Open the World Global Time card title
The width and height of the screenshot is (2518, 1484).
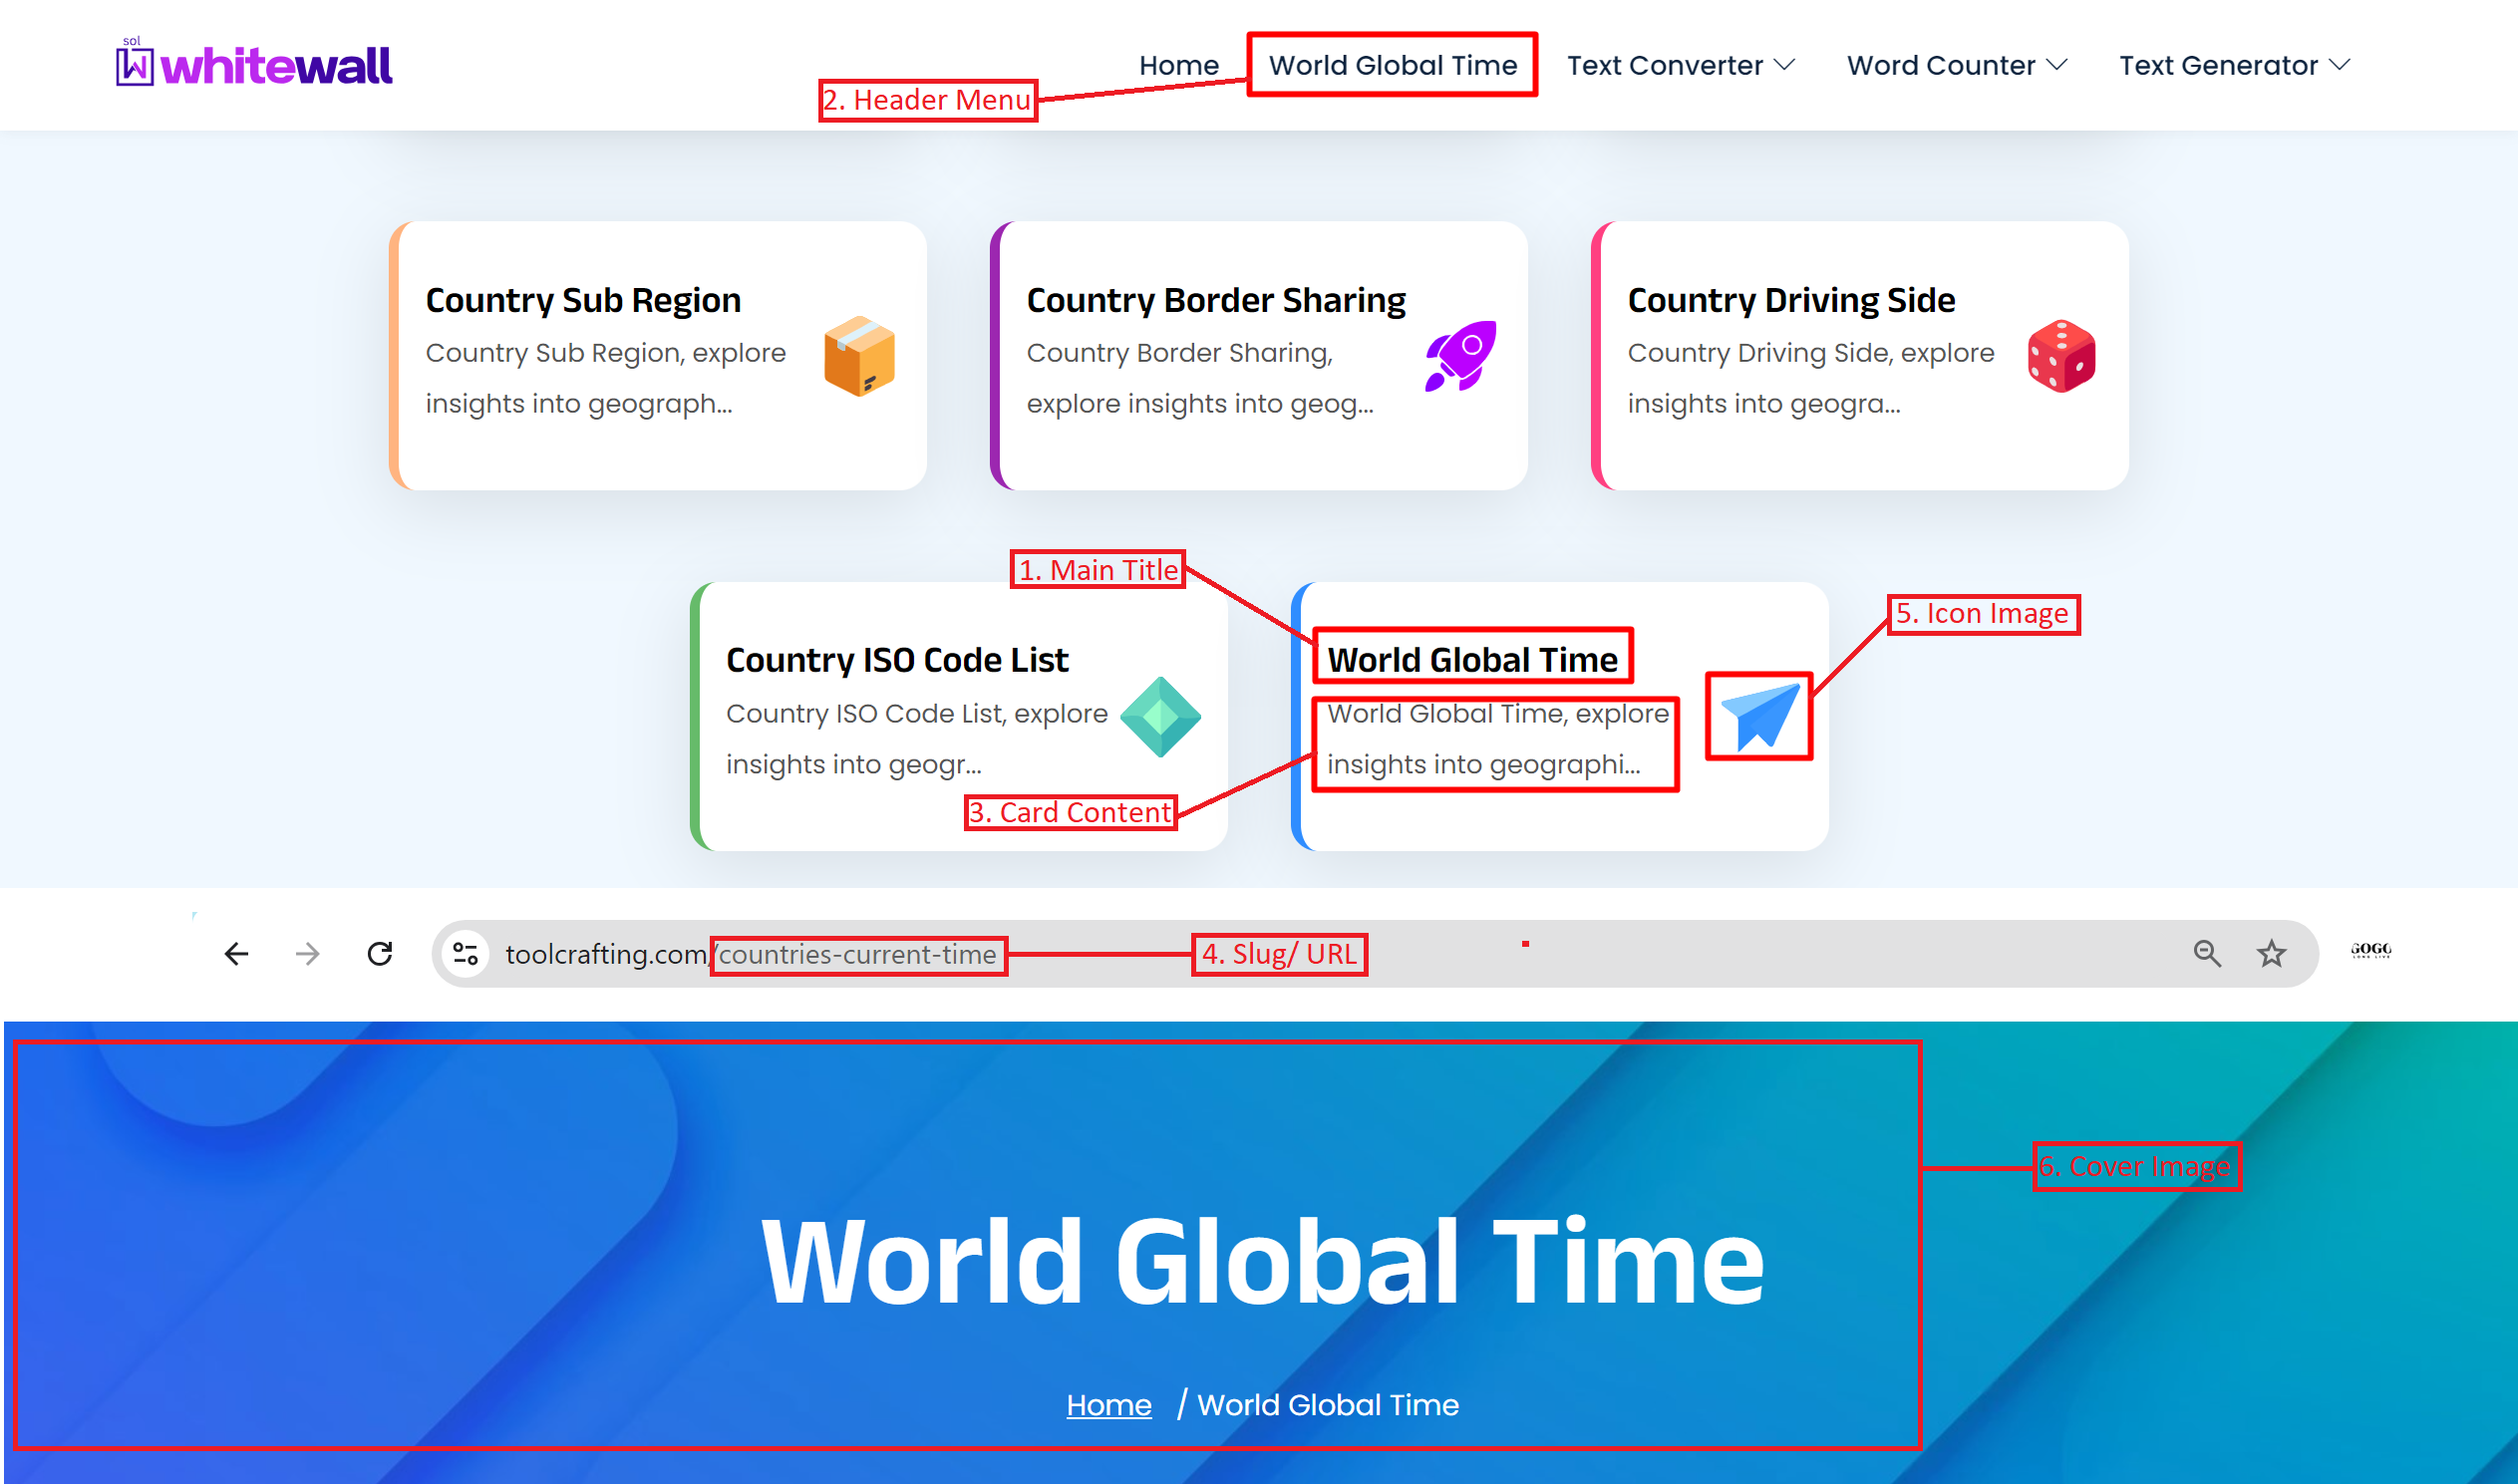[1472, 660]
